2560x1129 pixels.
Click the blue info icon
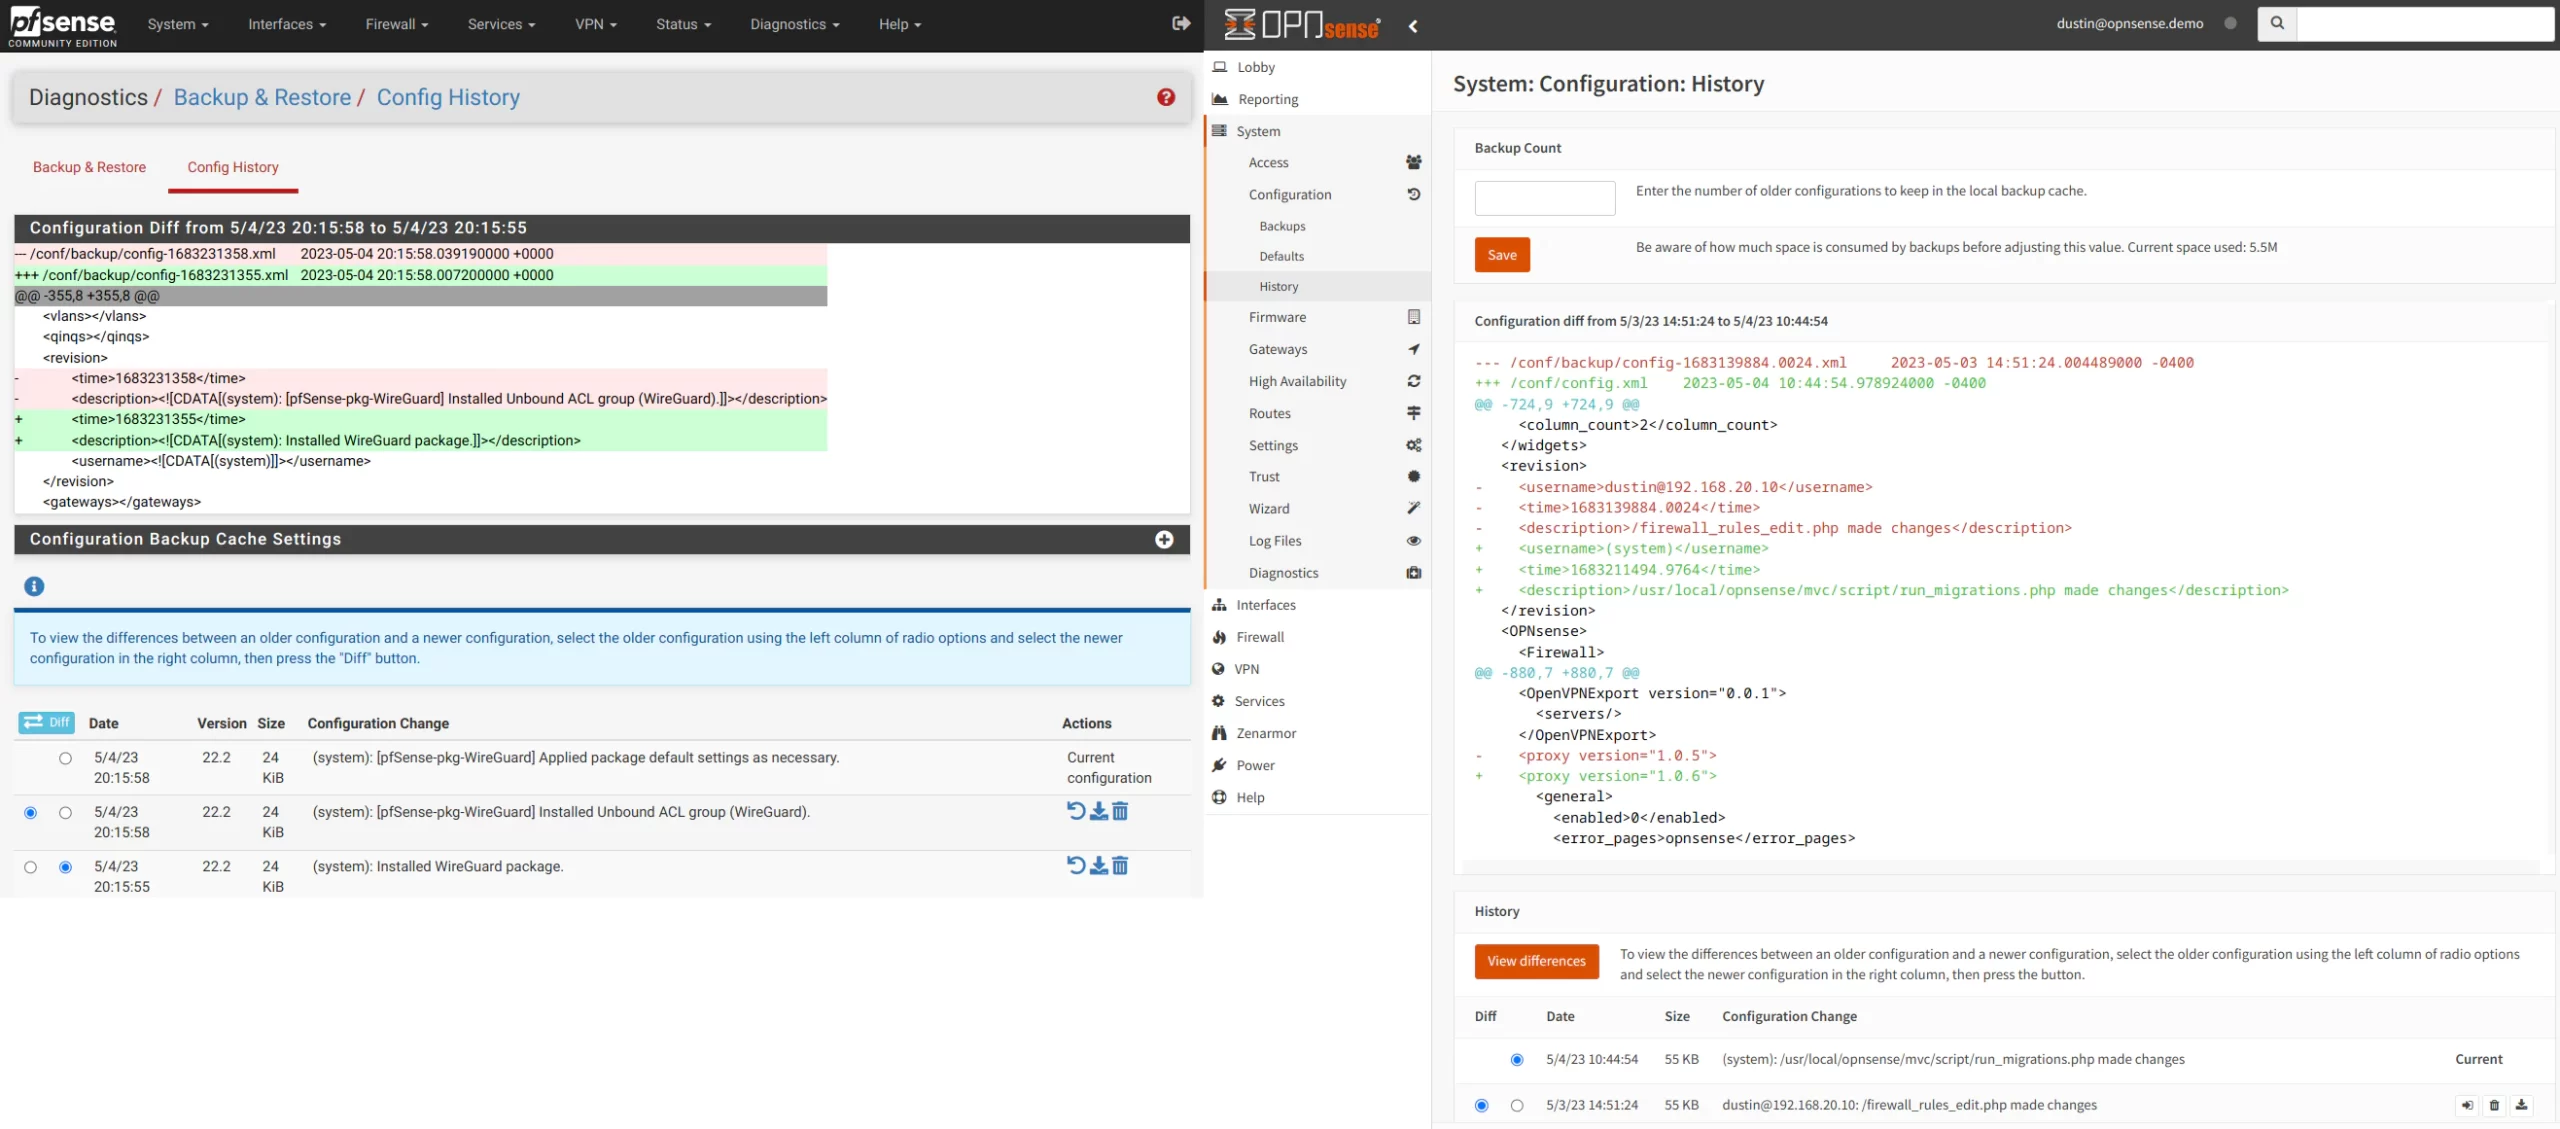[x=34, y=586]
